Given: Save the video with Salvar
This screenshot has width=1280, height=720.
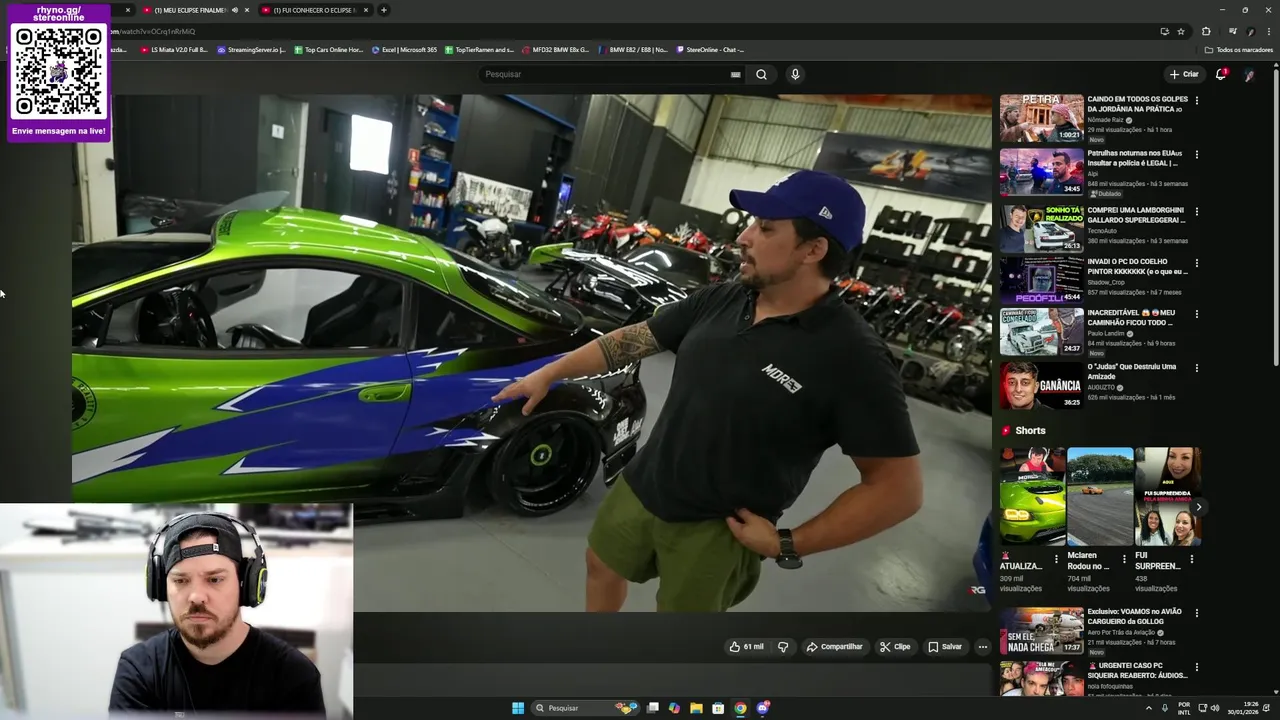Looking at the screenshot, I should (945, 647).
